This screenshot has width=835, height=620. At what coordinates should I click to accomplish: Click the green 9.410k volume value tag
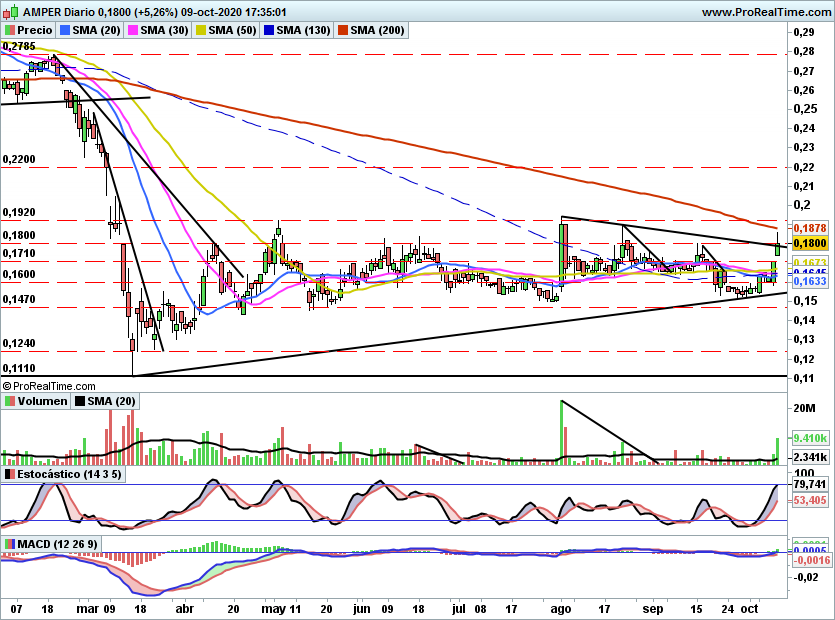(810, 438)
